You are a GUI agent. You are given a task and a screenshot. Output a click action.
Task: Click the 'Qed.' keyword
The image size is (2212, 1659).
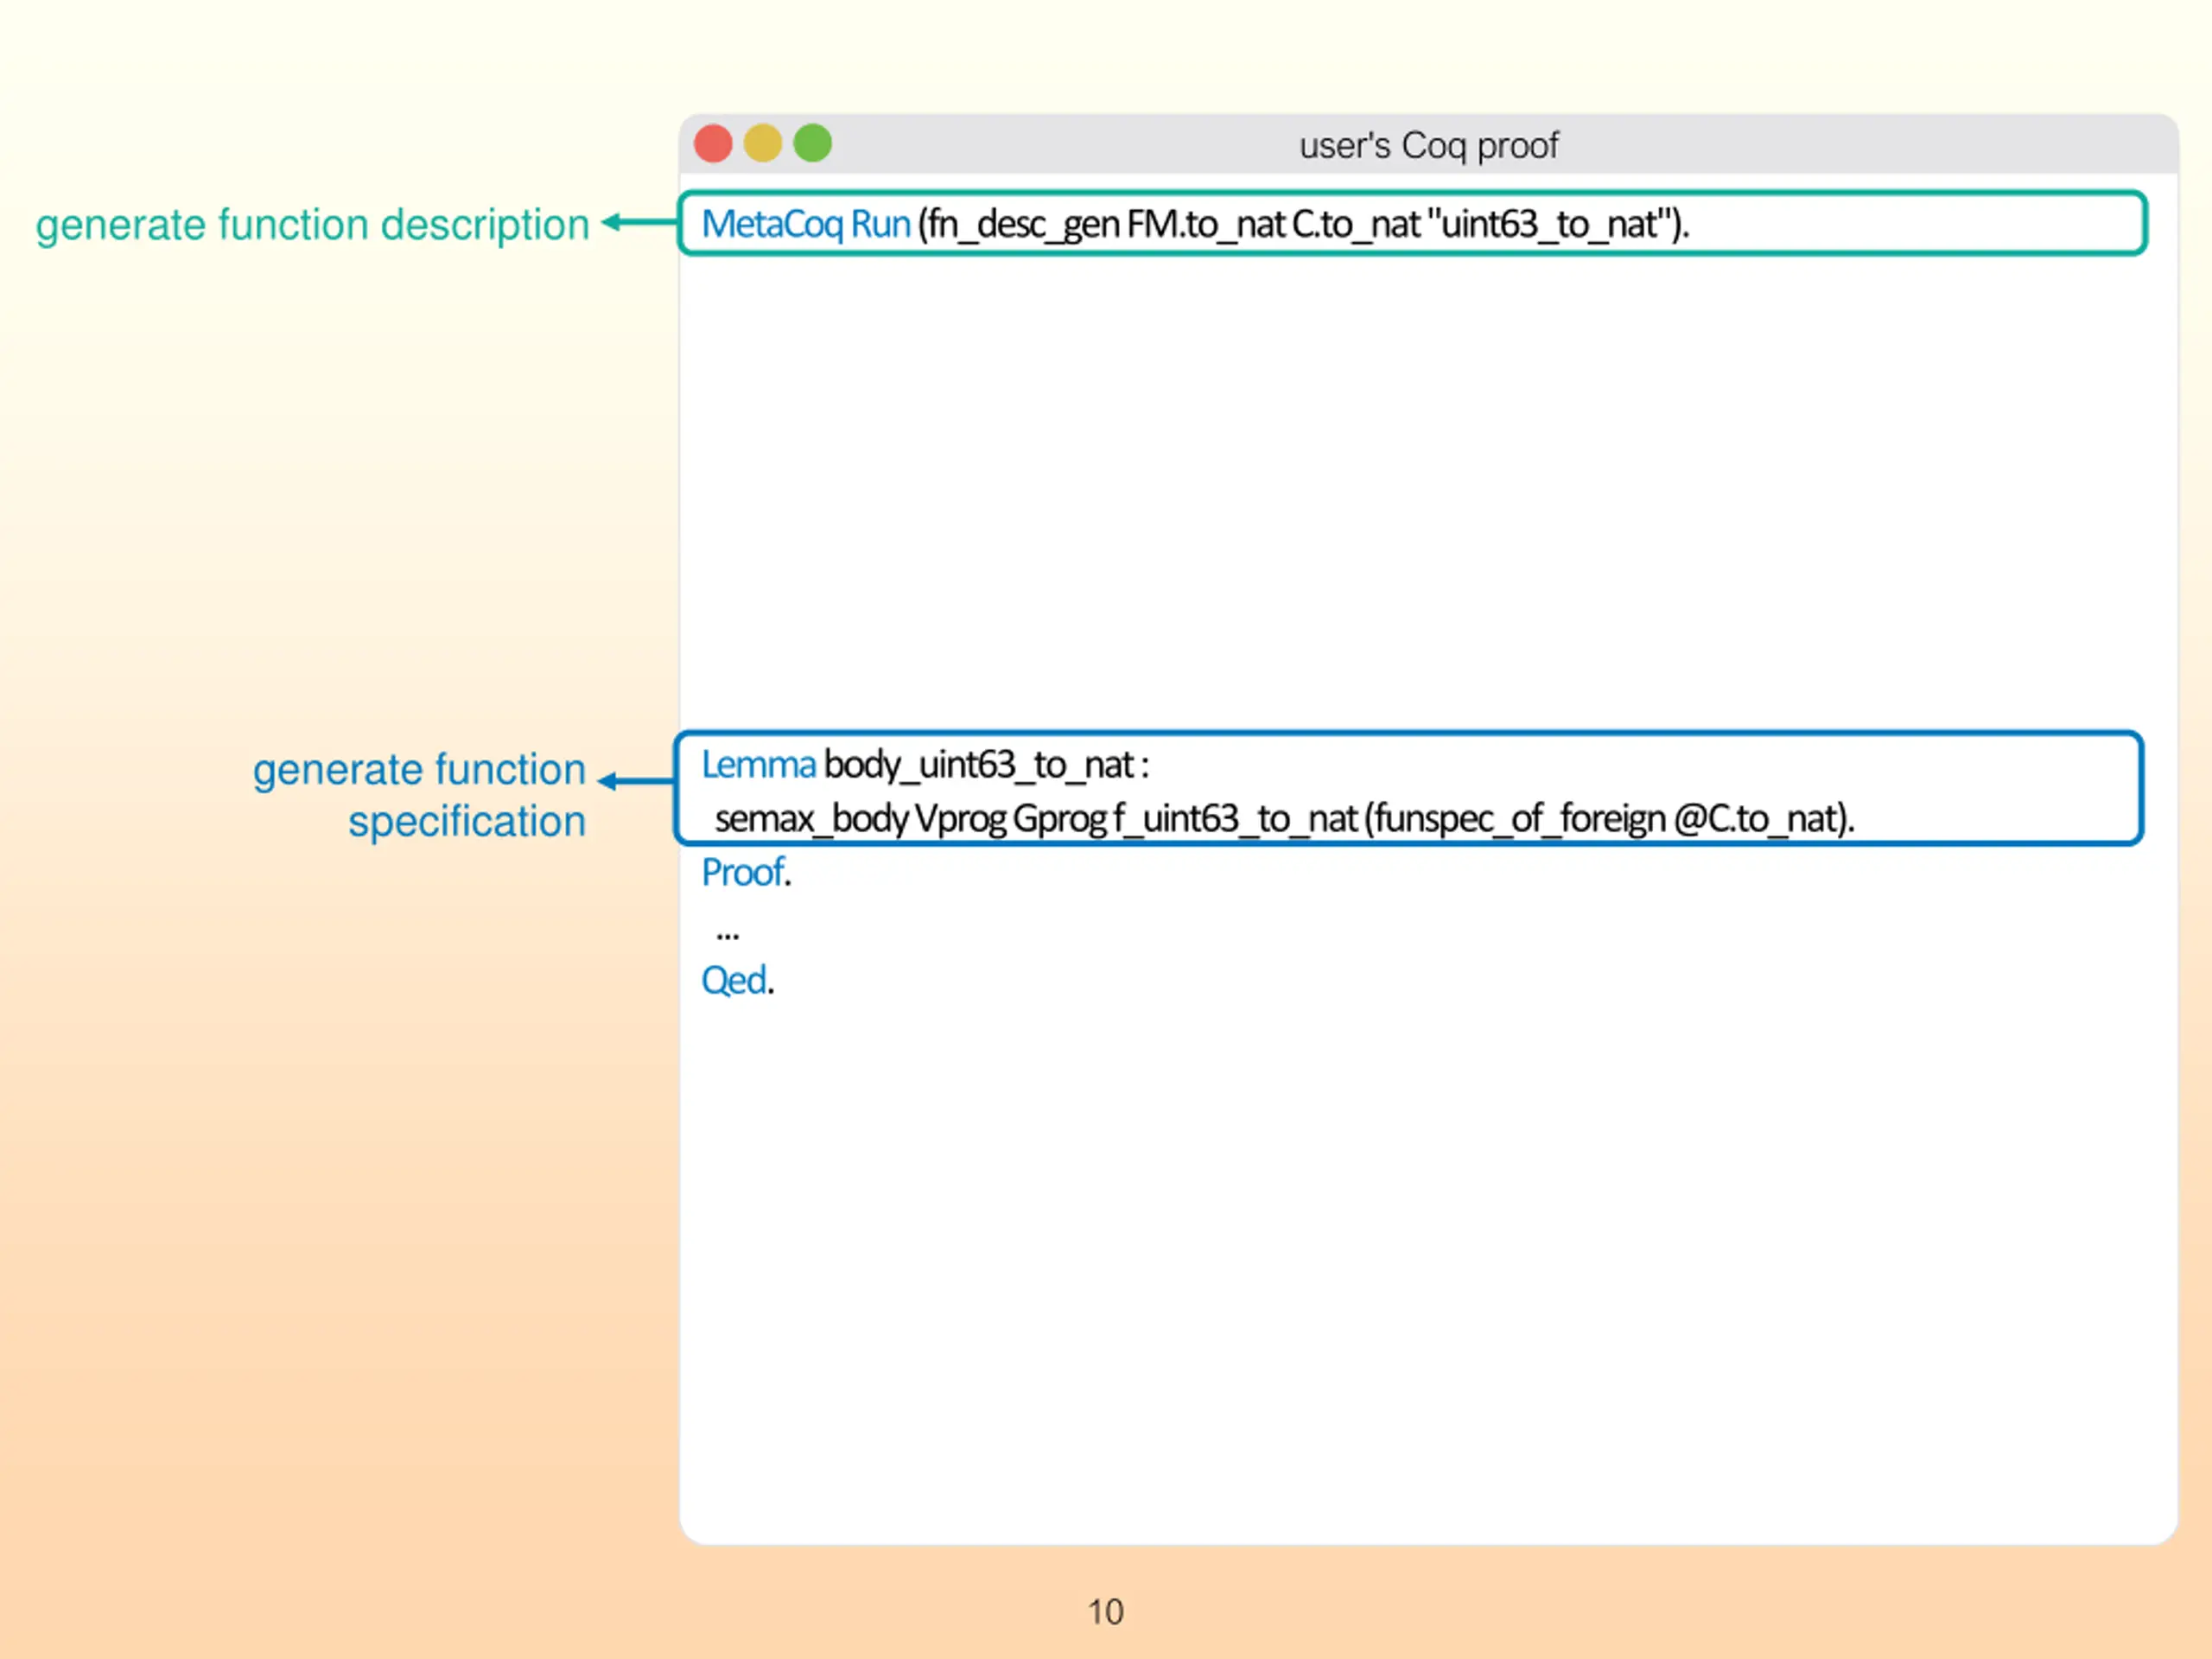(x=738, y=980)
